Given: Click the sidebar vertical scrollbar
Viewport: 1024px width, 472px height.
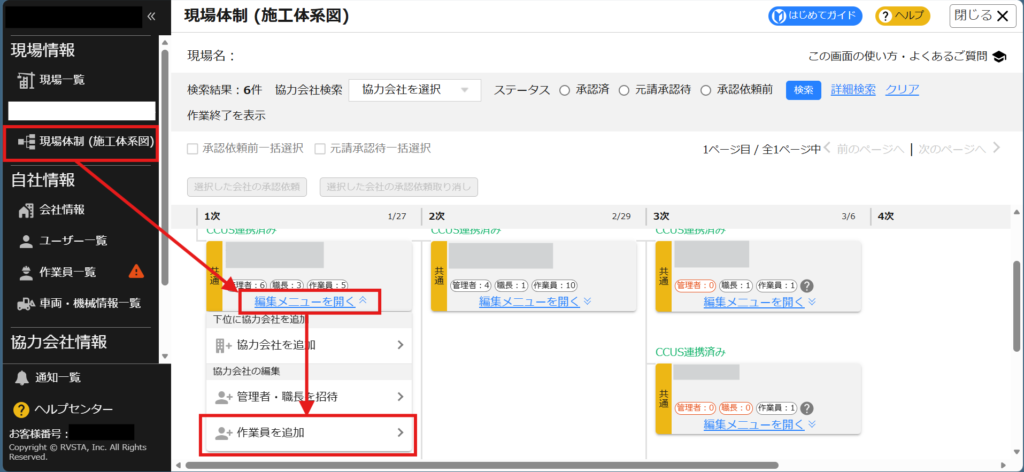Looking at the screenshot, I should [164, 166].
